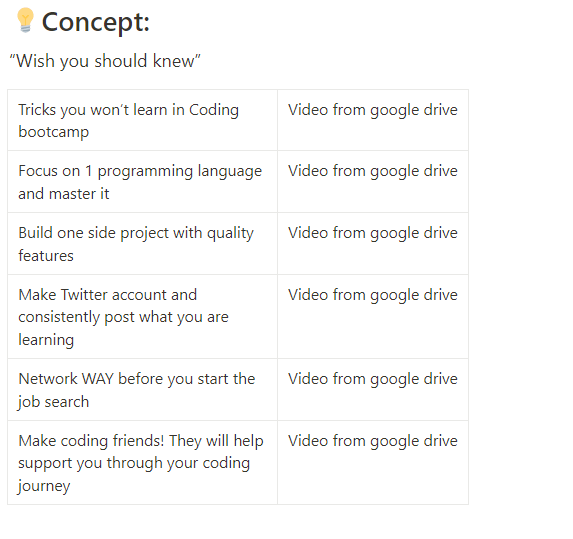Image resolution: width=573 pixels, height=539 pixels.
Task: Click the words "and master it"
Action: coord(64,194)
